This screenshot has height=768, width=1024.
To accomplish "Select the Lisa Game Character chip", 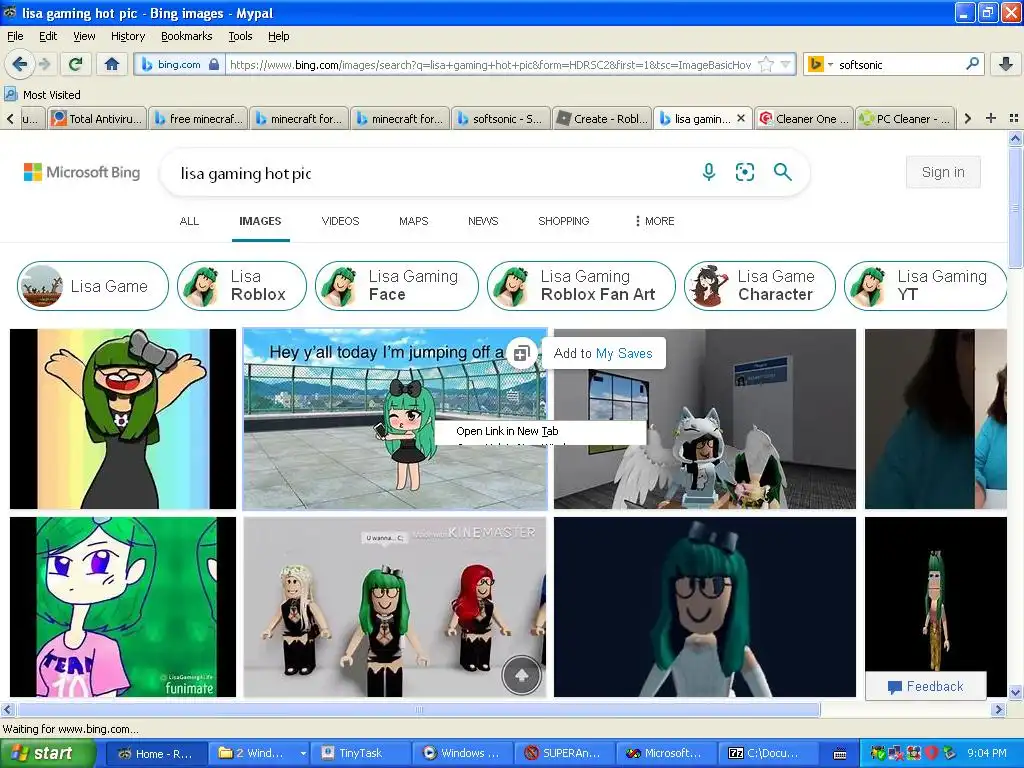I will pos(760,286).
